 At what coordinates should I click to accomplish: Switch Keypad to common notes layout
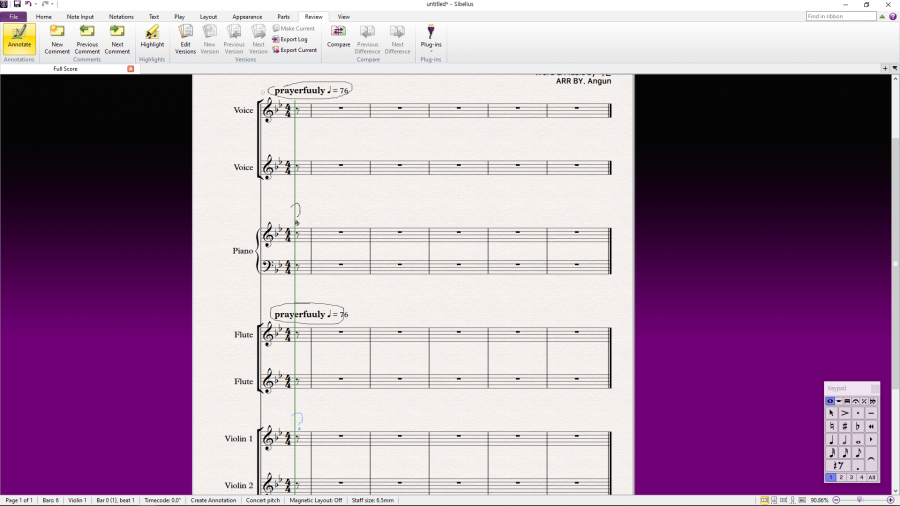pyautogui.click(x=830, y=401)
